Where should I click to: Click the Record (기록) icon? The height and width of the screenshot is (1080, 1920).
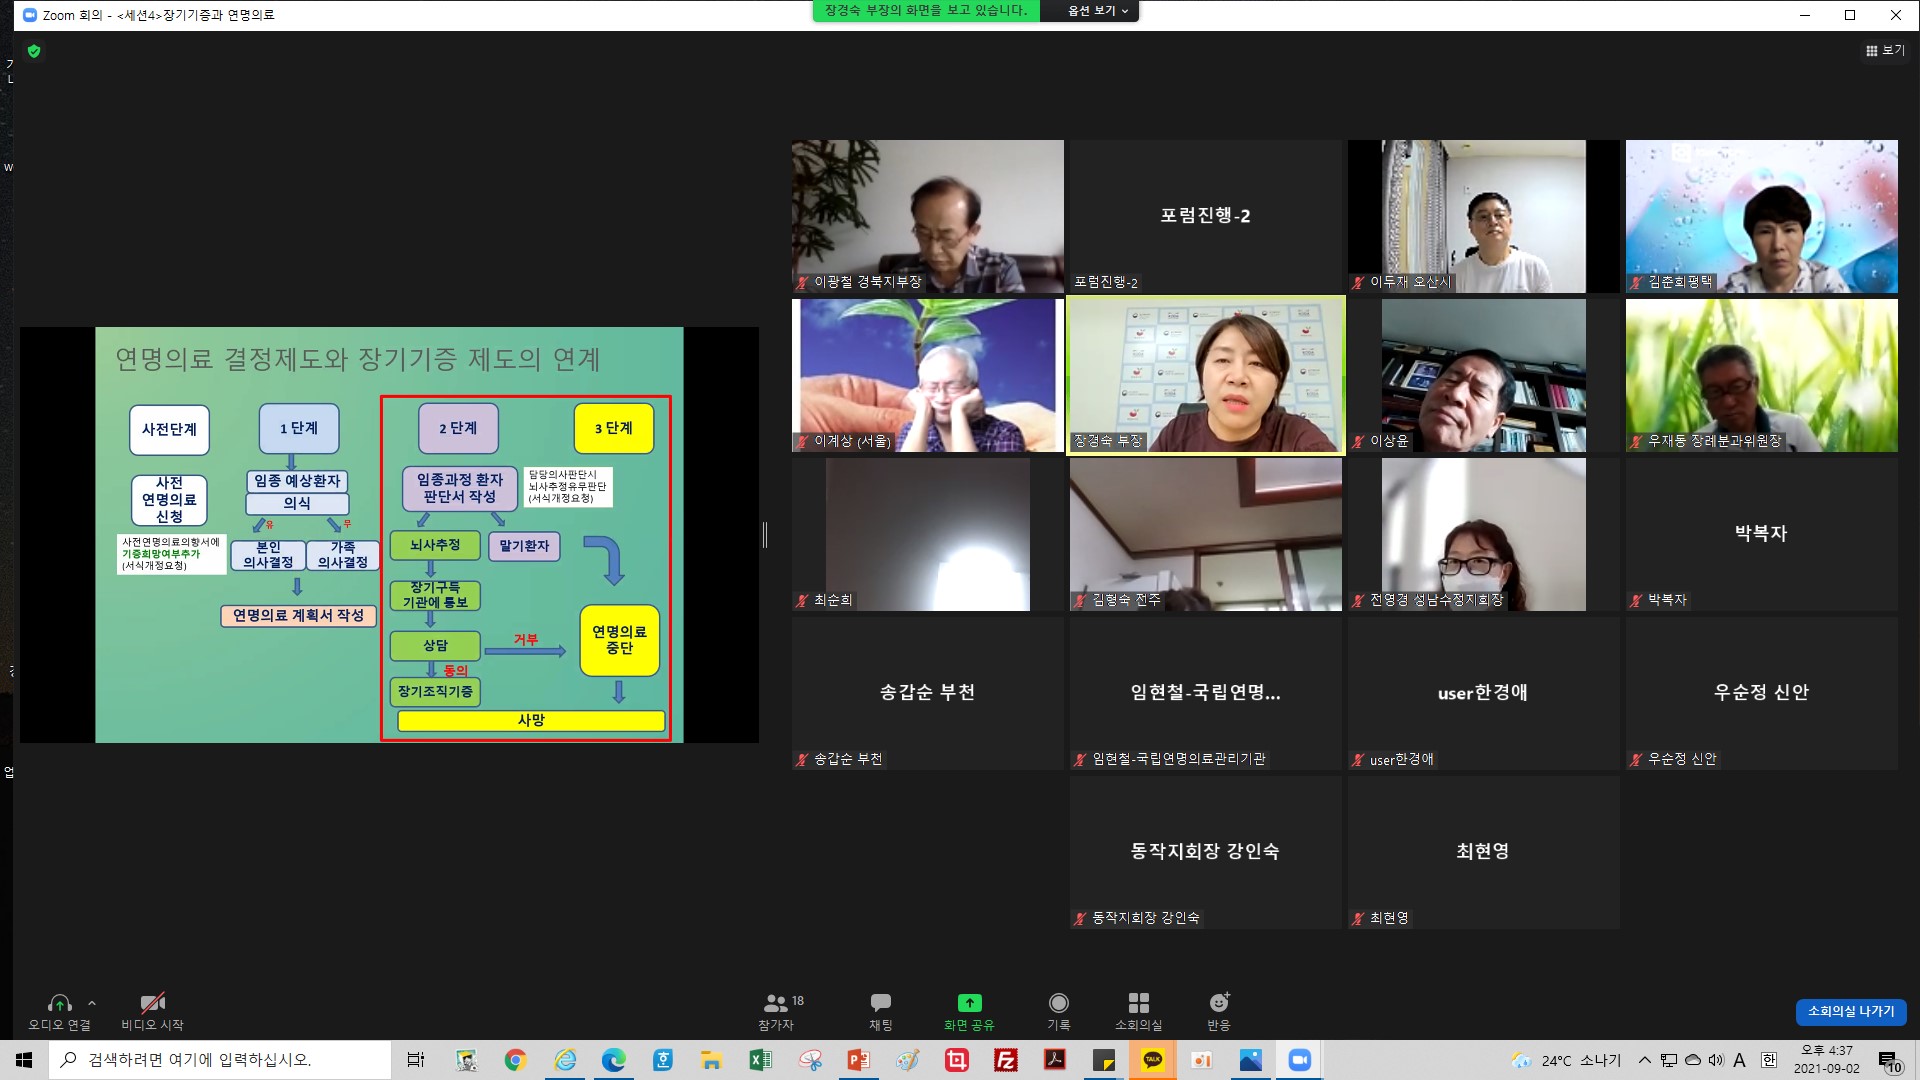click(1058, 1003)
